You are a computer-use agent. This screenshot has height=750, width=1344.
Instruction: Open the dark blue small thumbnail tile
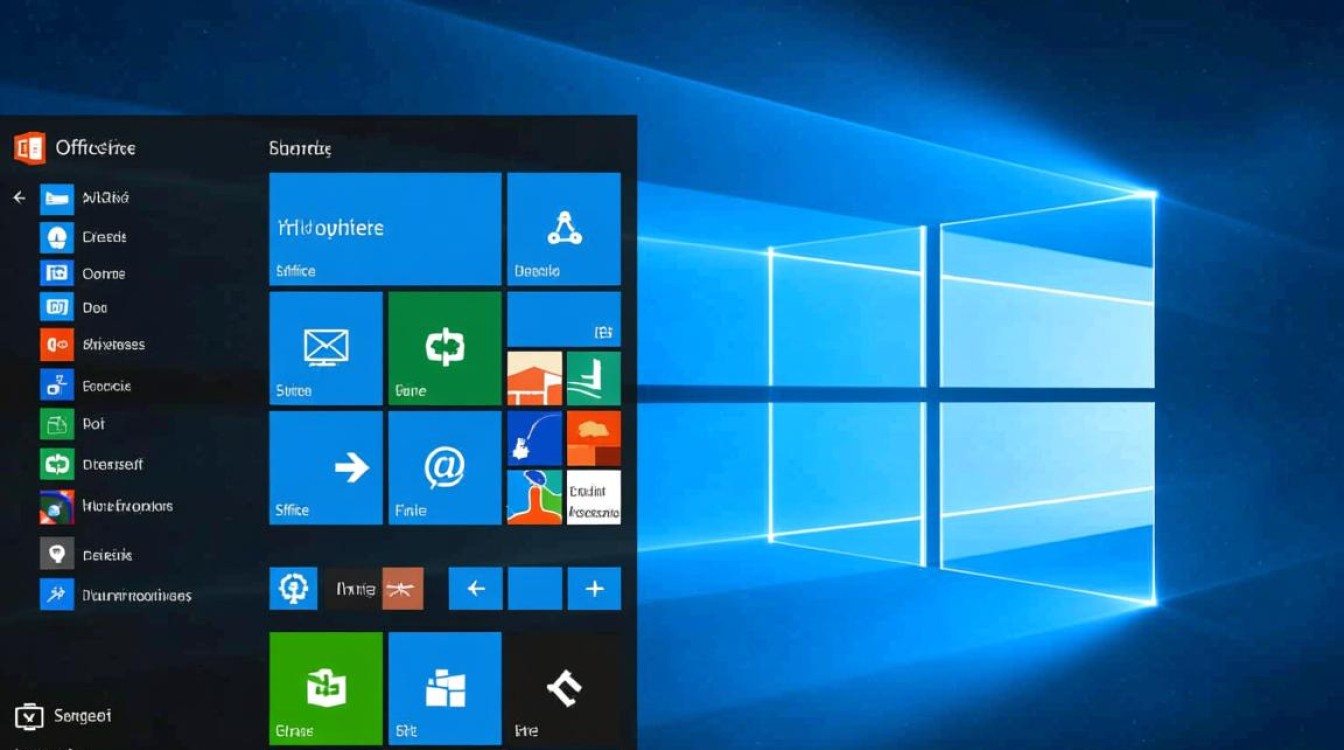[534, 438]
